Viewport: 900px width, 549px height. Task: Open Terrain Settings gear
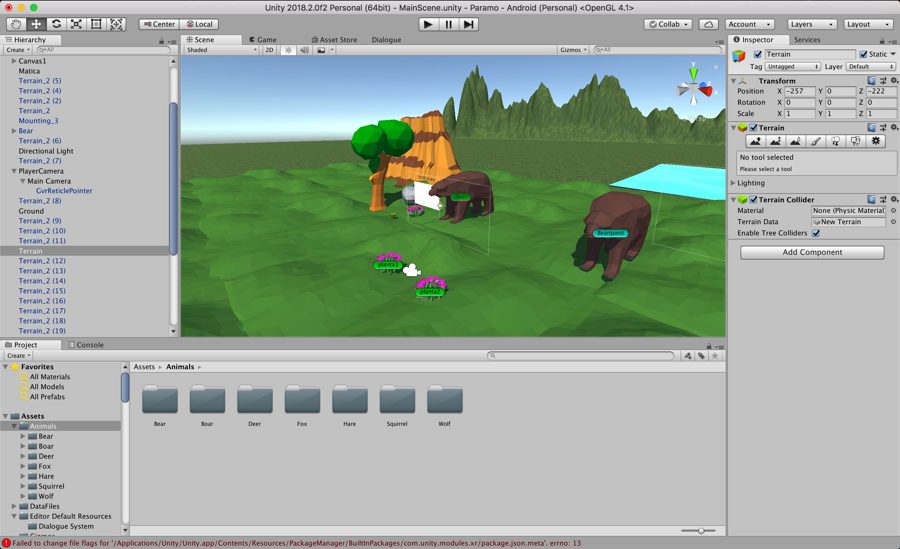[876, 141]
